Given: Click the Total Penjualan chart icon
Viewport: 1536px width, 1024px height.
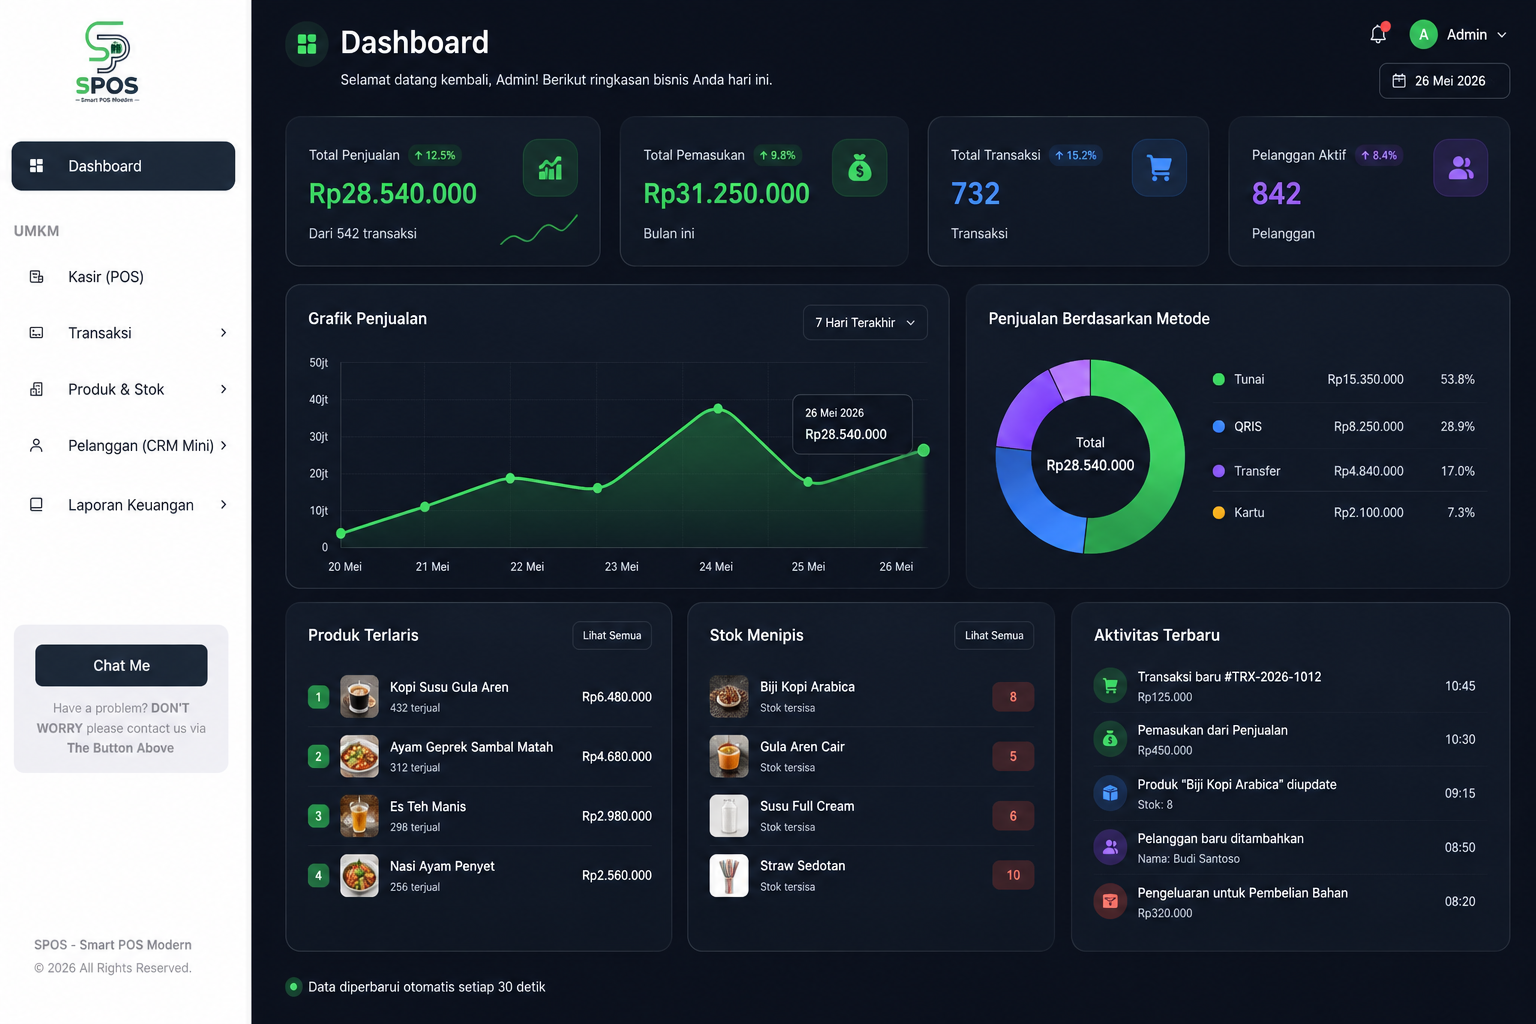Looking at the screenshot, I should click(x=550, y=167).
